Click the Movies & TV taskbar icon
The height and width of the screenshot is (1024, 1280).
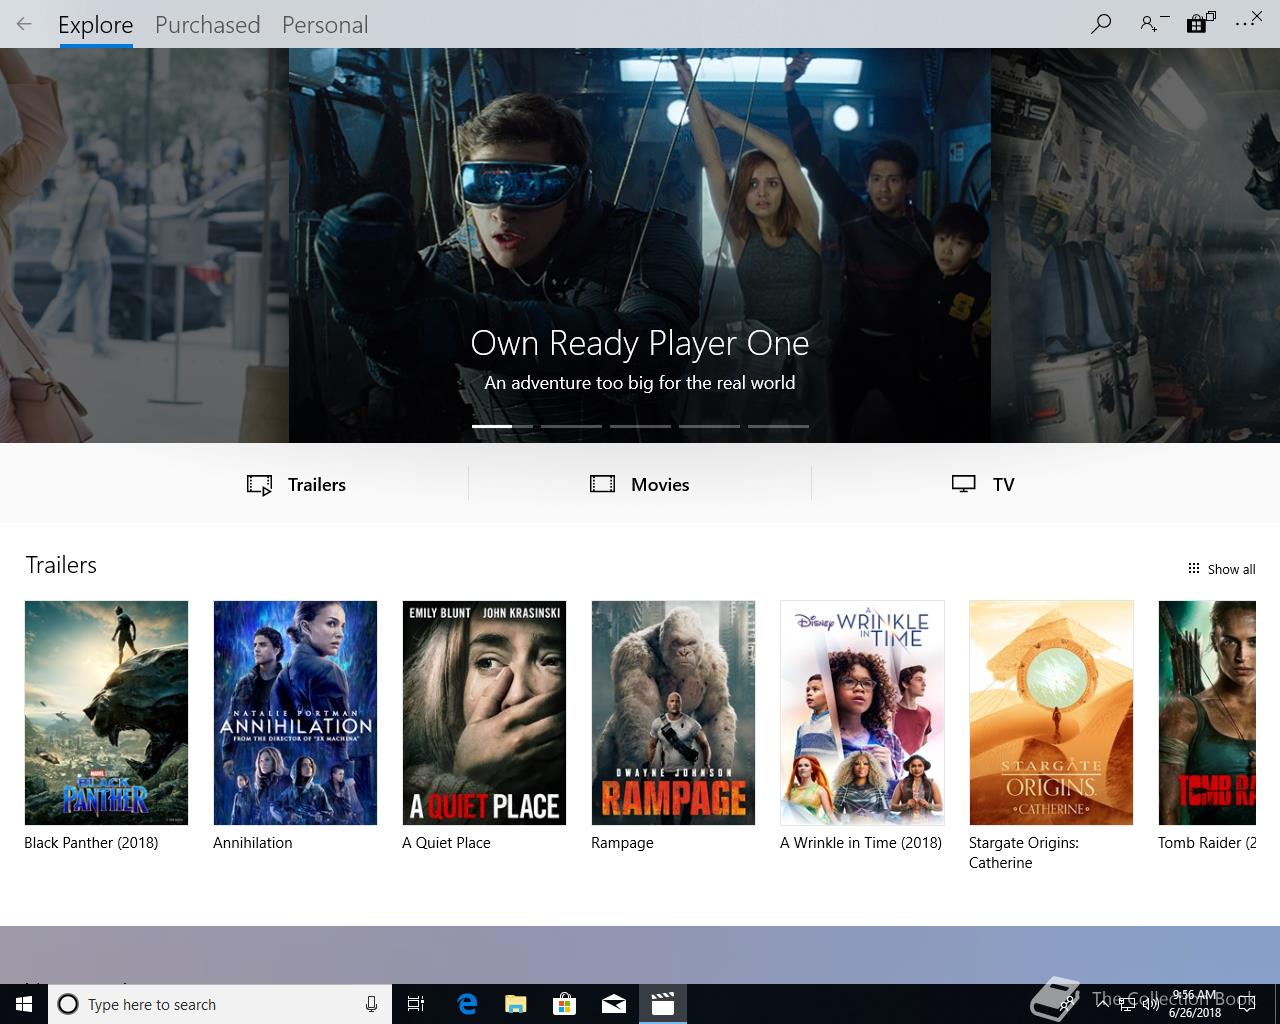pos(662,1004)
